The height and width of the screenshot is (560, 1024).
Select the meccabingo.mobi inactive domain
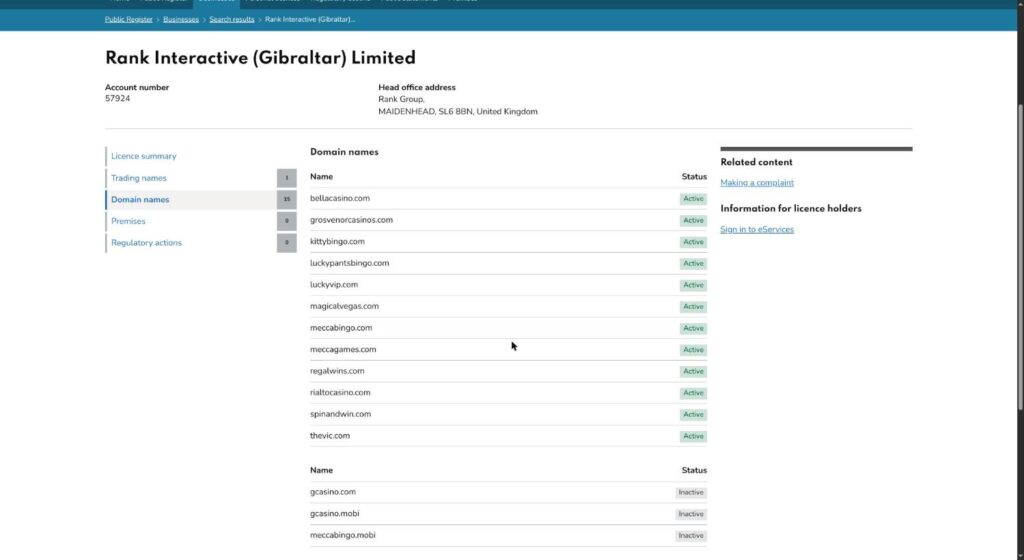coord(343,535)
